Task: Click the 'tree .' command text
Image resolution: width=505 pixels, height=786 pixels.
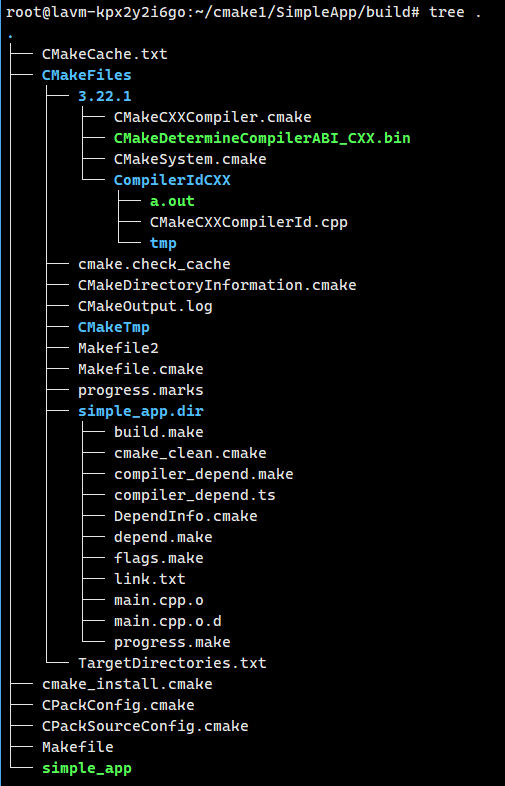Action: 455,13
